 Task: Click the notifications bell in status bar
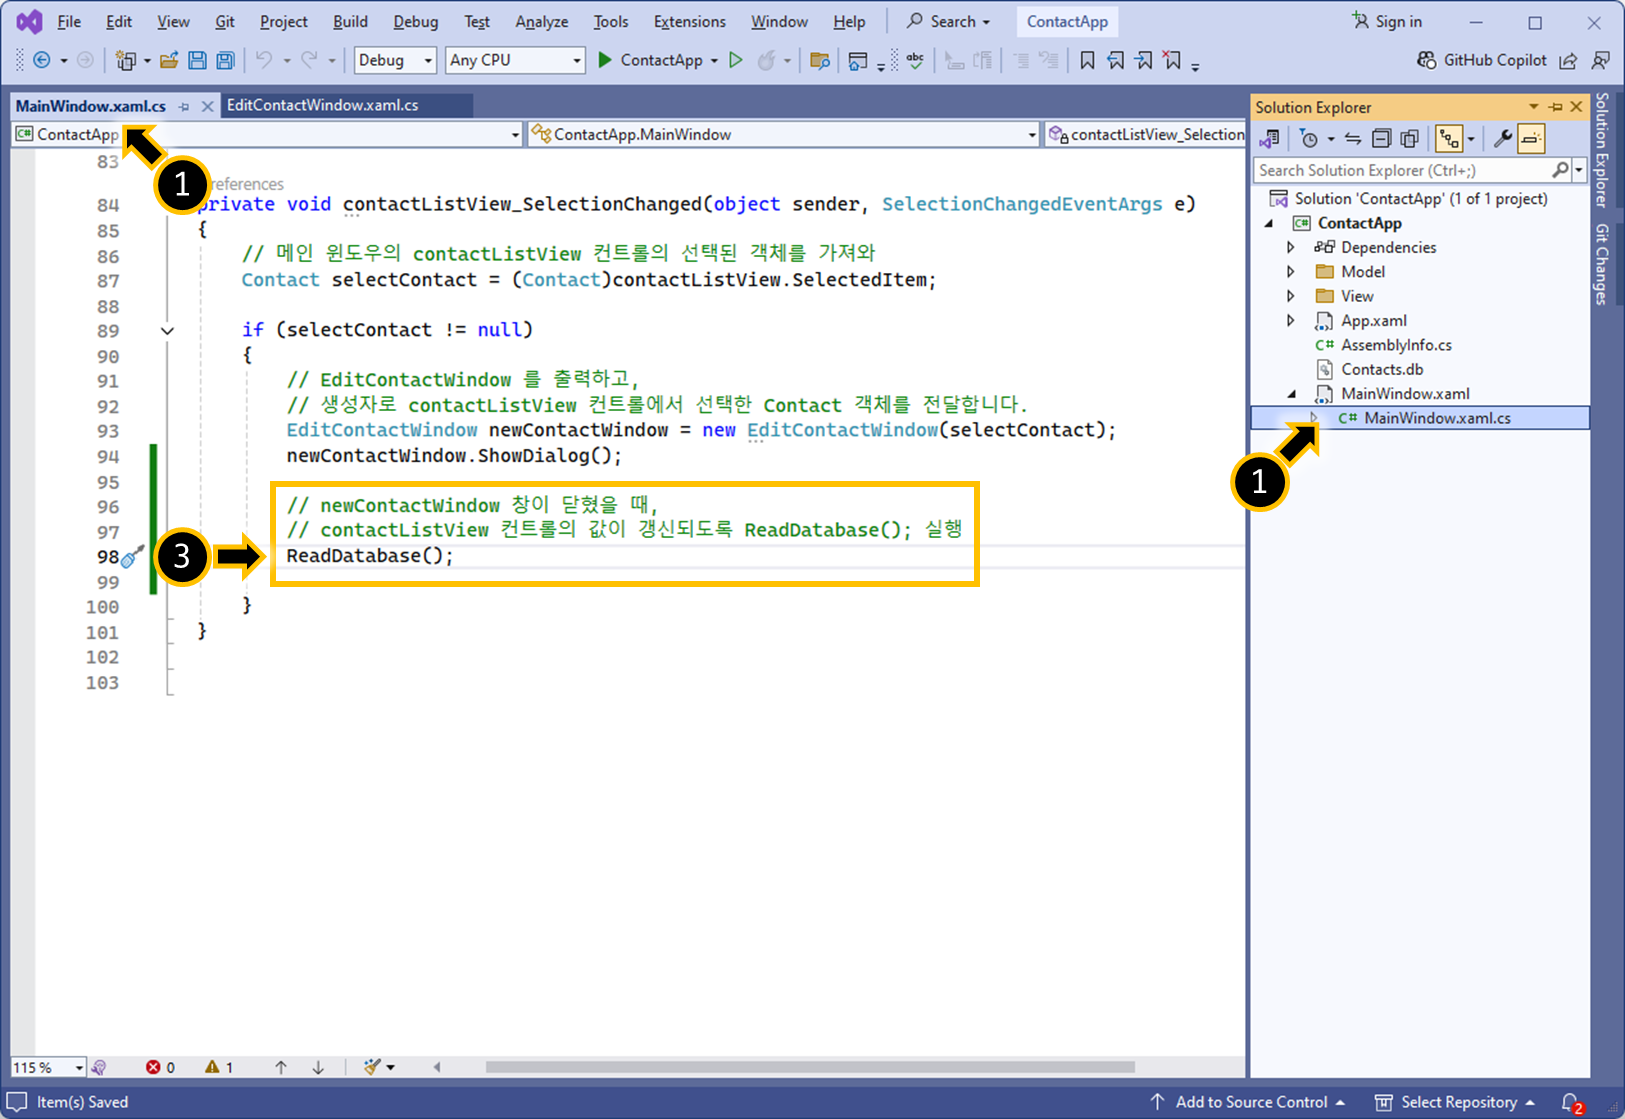[1571, 1103]
